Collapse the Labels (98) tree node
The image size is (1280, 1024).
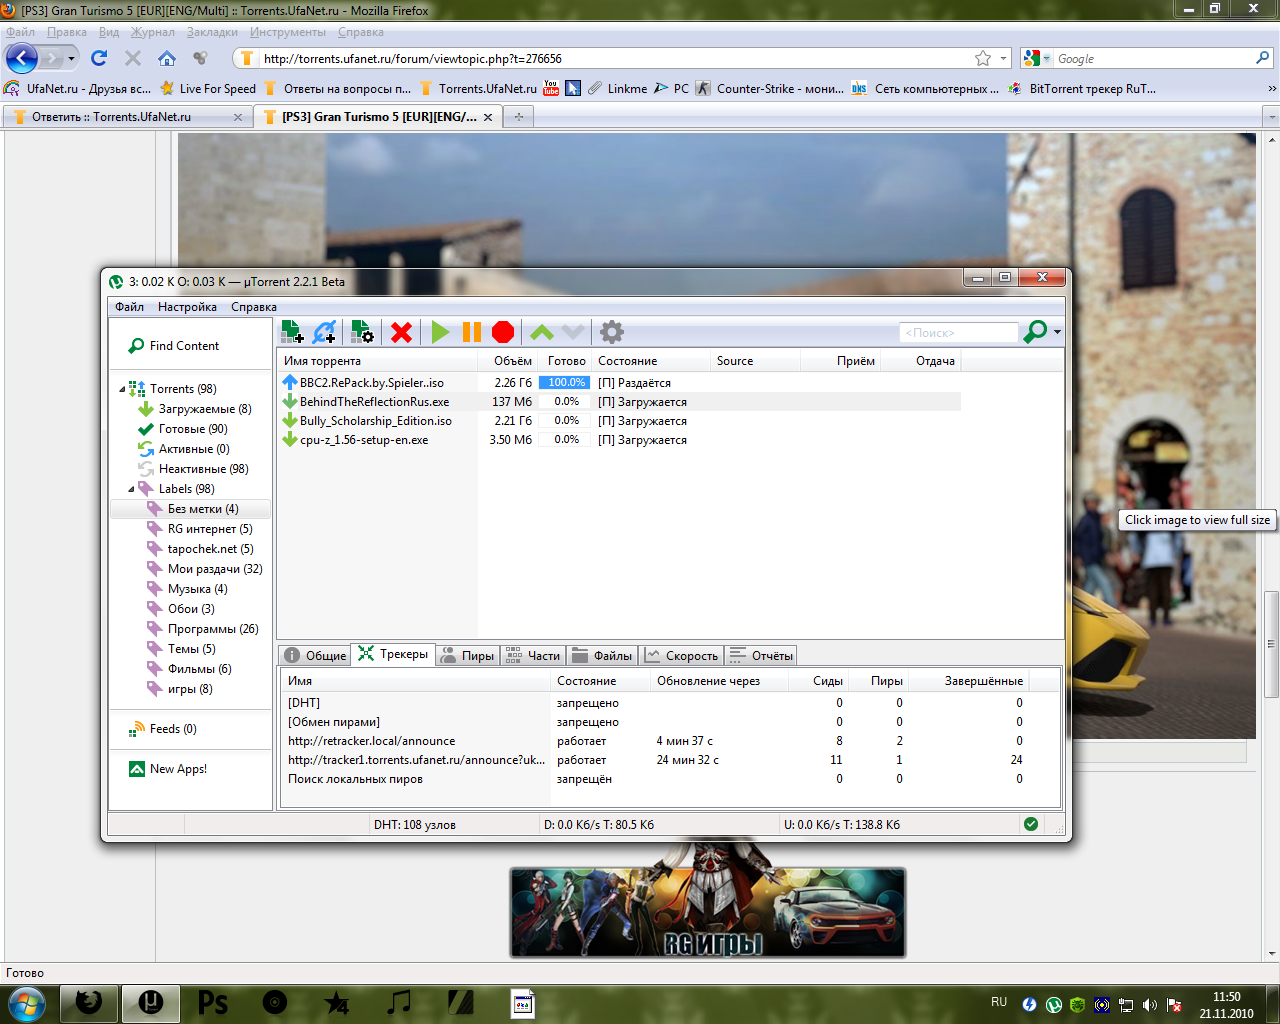[131, 489]
